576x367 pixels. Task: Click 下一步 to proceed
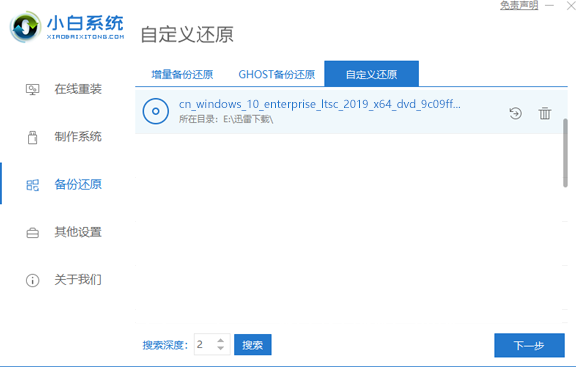click(x=529, y=345)
